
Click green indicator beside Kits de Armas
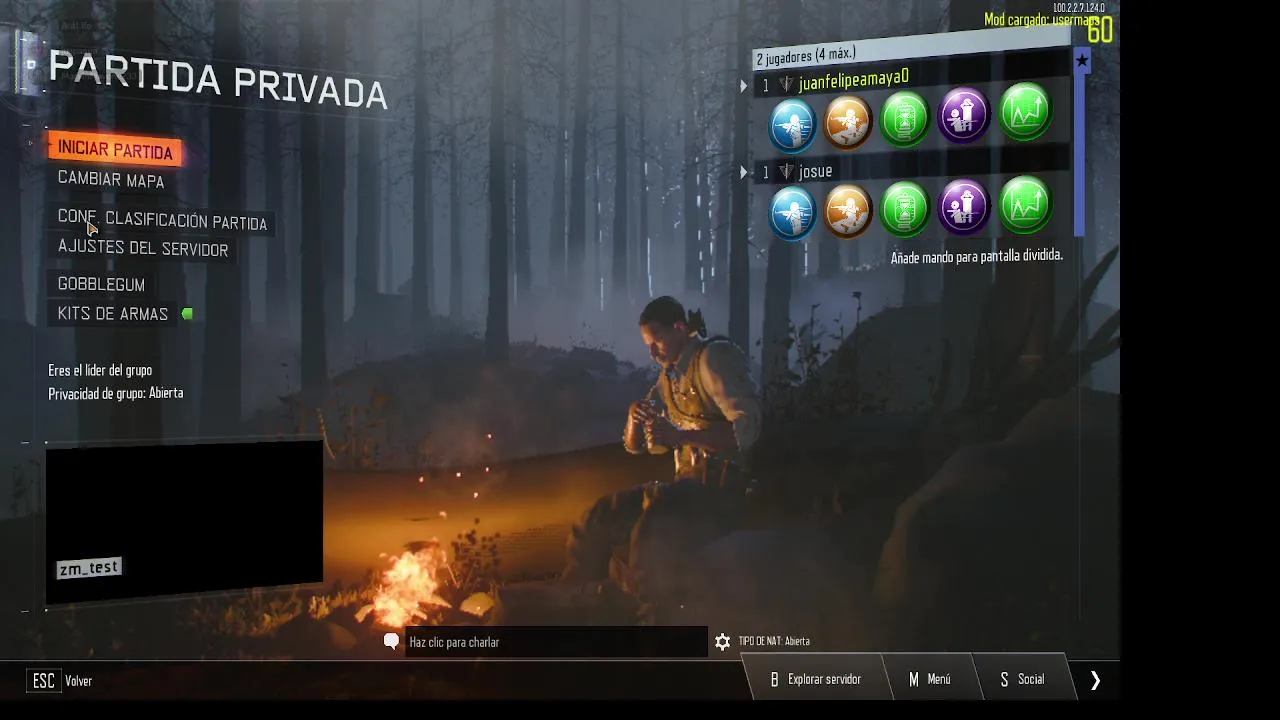coord(187,314)
